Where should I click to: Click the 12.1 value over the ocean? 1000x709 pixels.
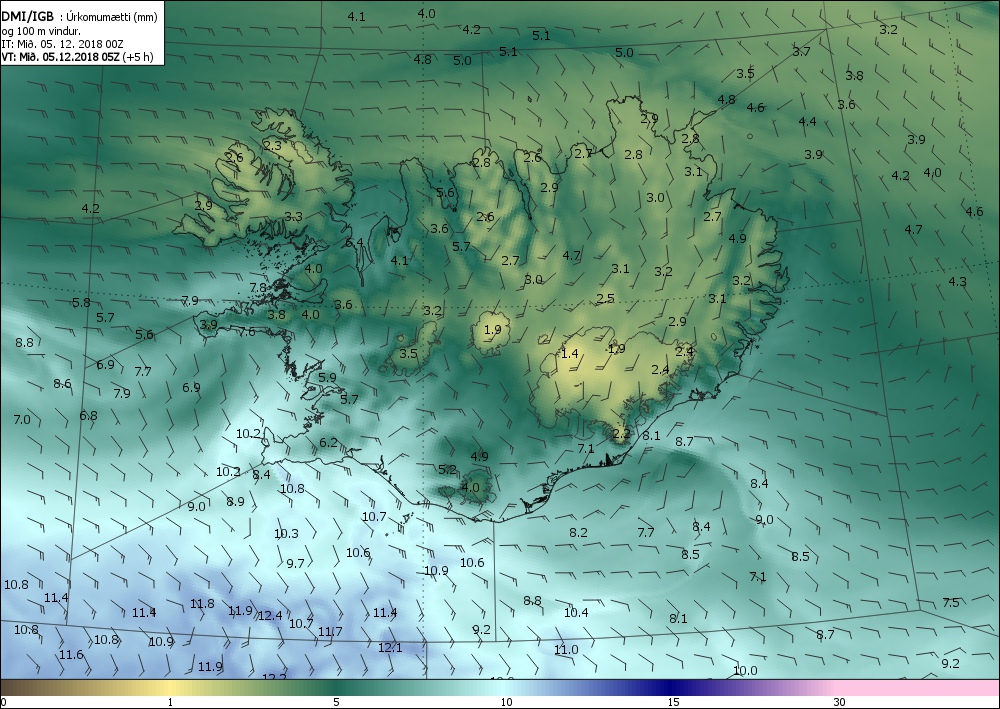(390, 648)
